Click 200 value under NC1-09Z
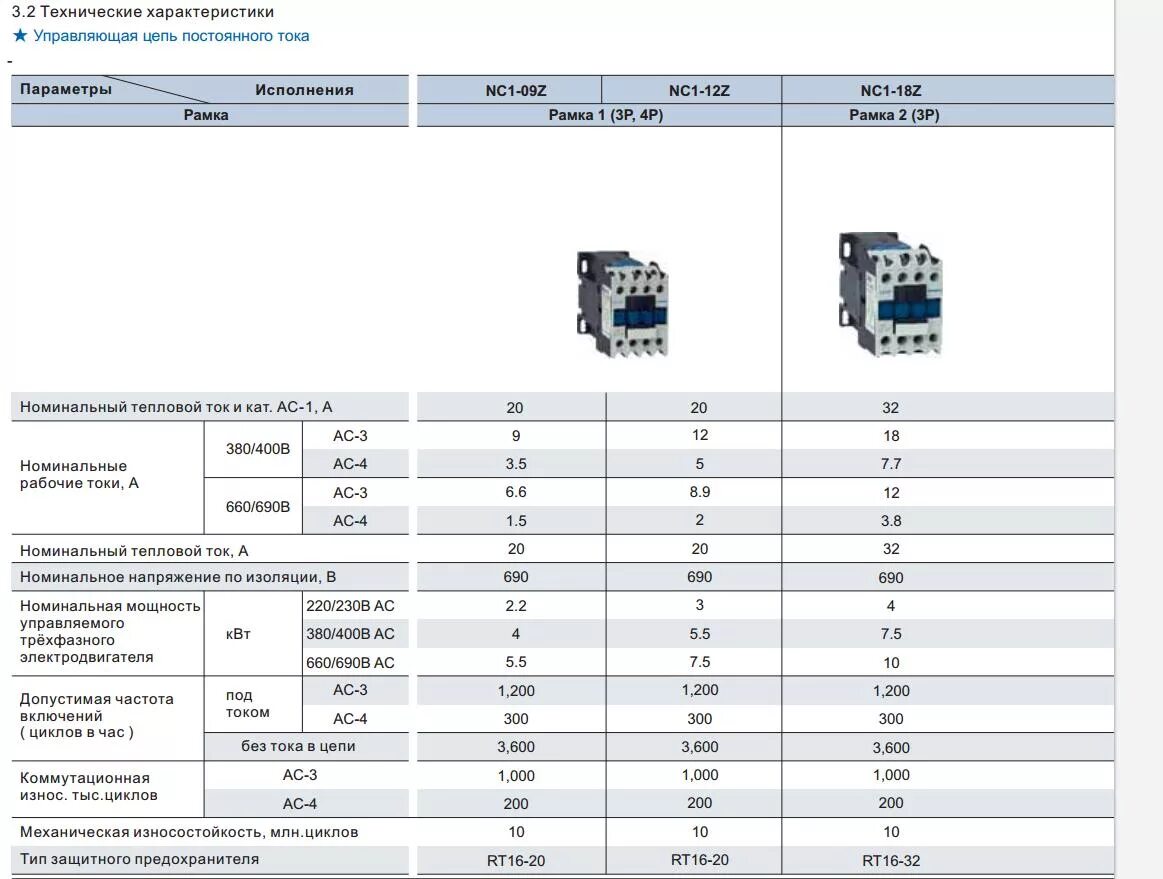Image resolution: width=1163 pixels, height=879 pixels. [515, 804]
